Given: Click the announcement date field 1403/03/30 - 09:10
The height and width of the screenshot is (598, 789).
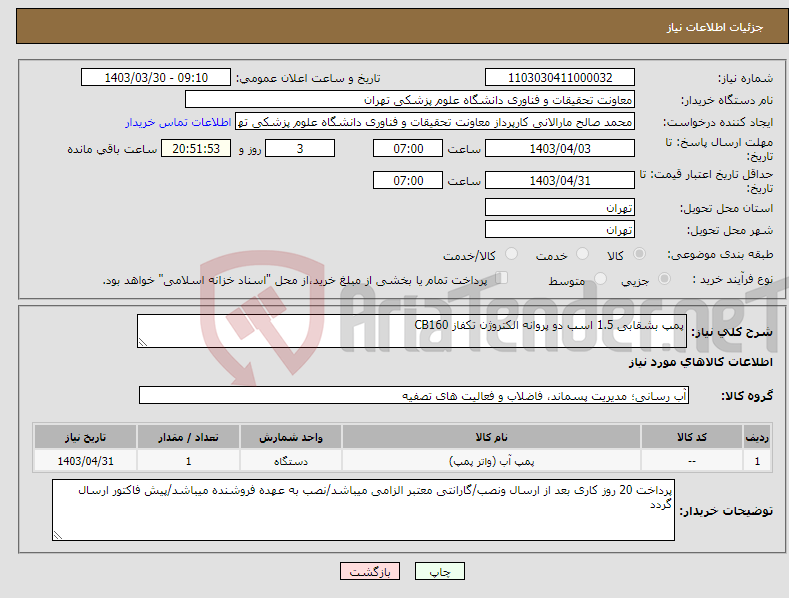Looking at the screenshot, I should point(156,78).
